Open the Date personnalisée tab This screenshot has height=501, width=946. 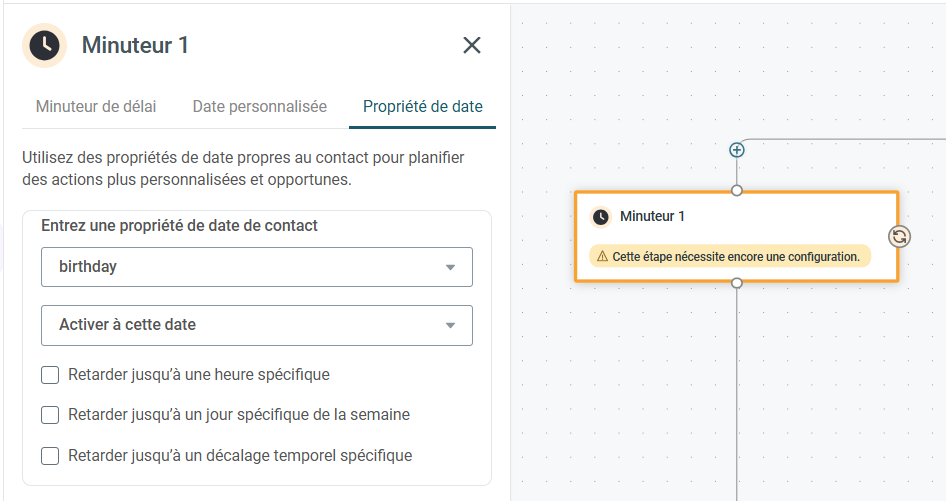tap(259, 107)
